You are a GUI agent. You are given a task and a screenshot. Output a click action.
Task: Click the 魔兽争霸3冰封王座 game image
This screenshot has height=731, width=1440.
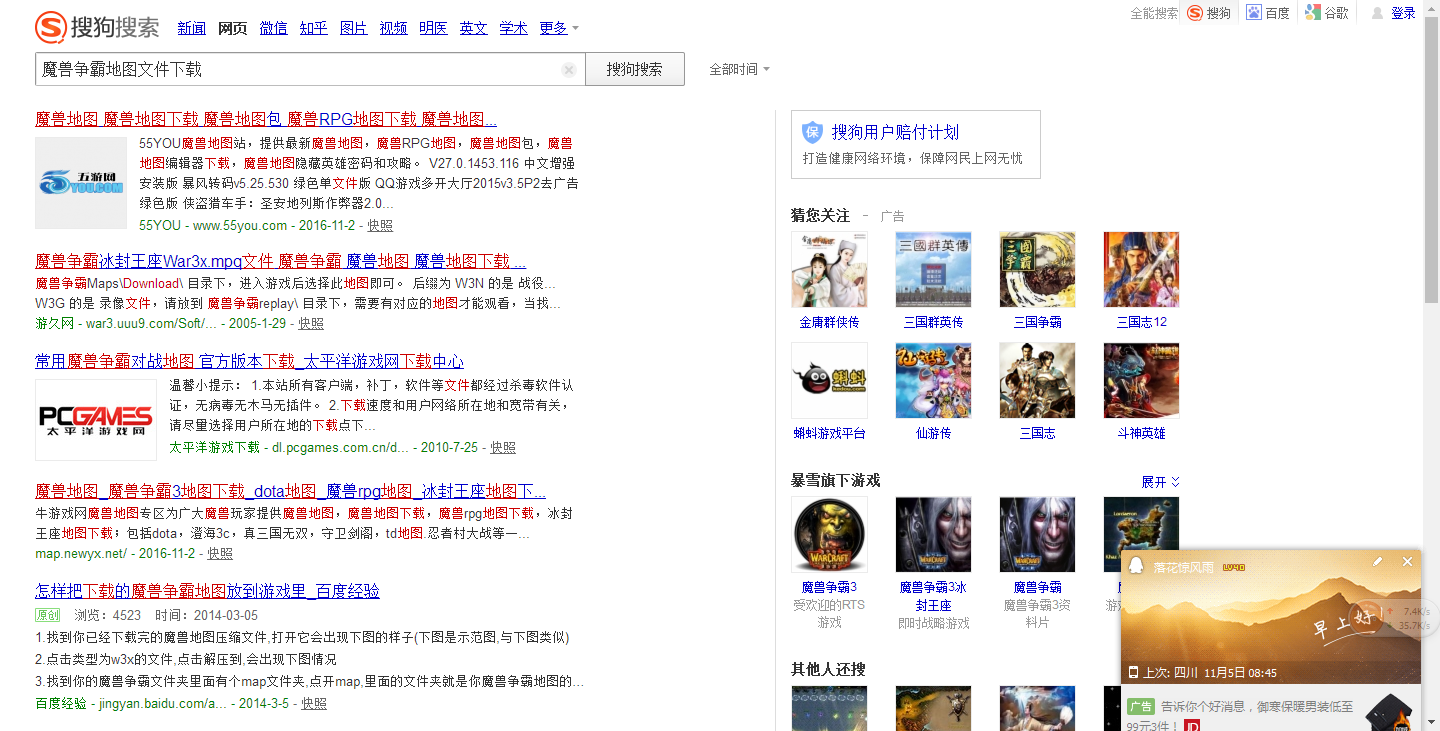click(933, 535)
